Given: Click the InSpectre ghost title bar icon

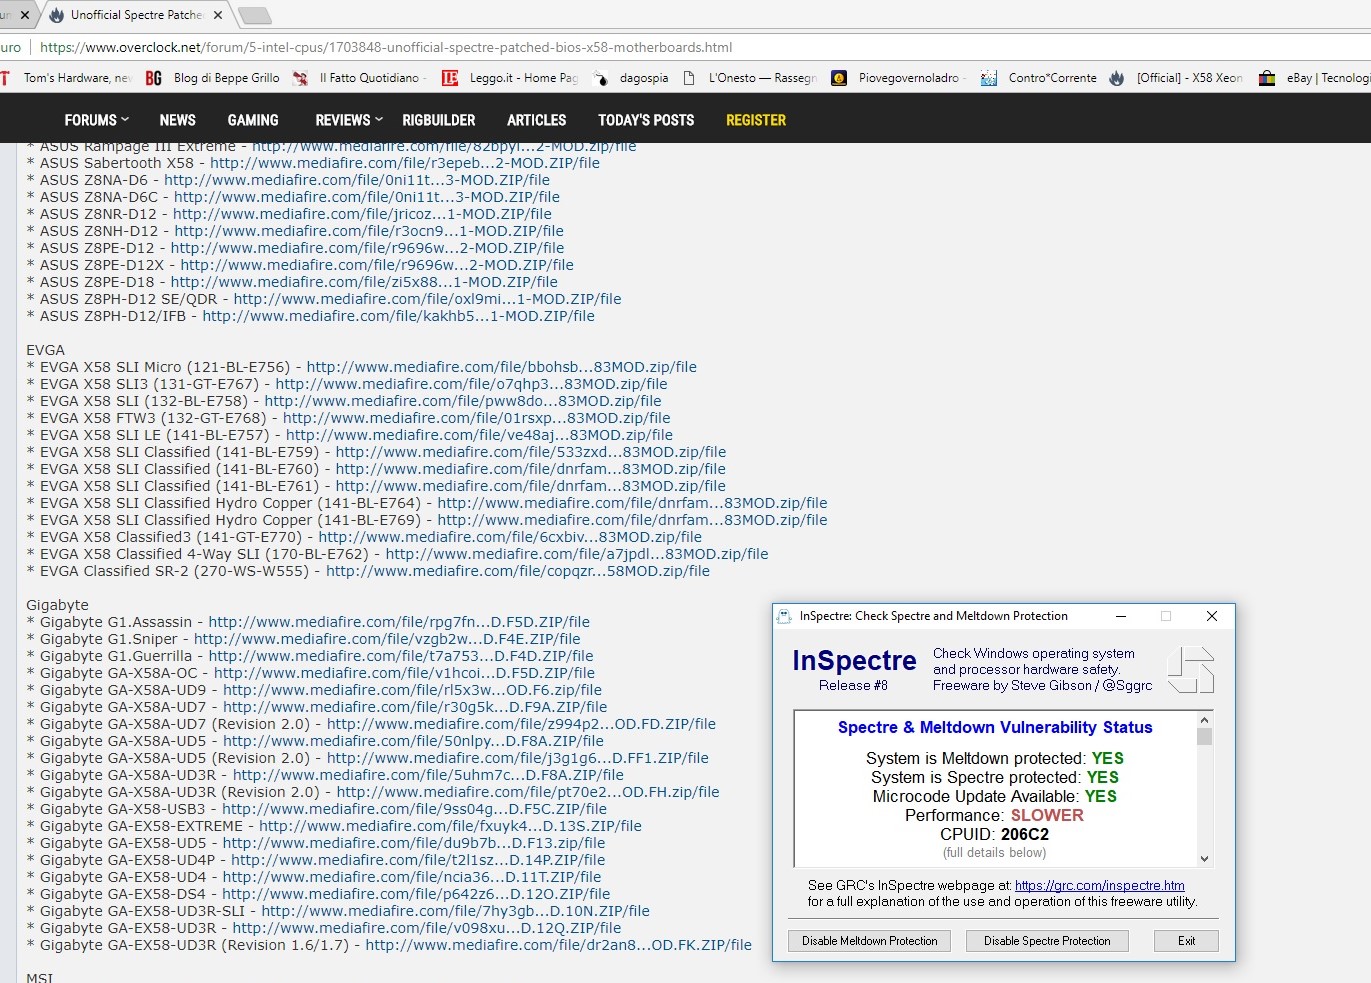Looking at the screenshot, I should point(785,616).
